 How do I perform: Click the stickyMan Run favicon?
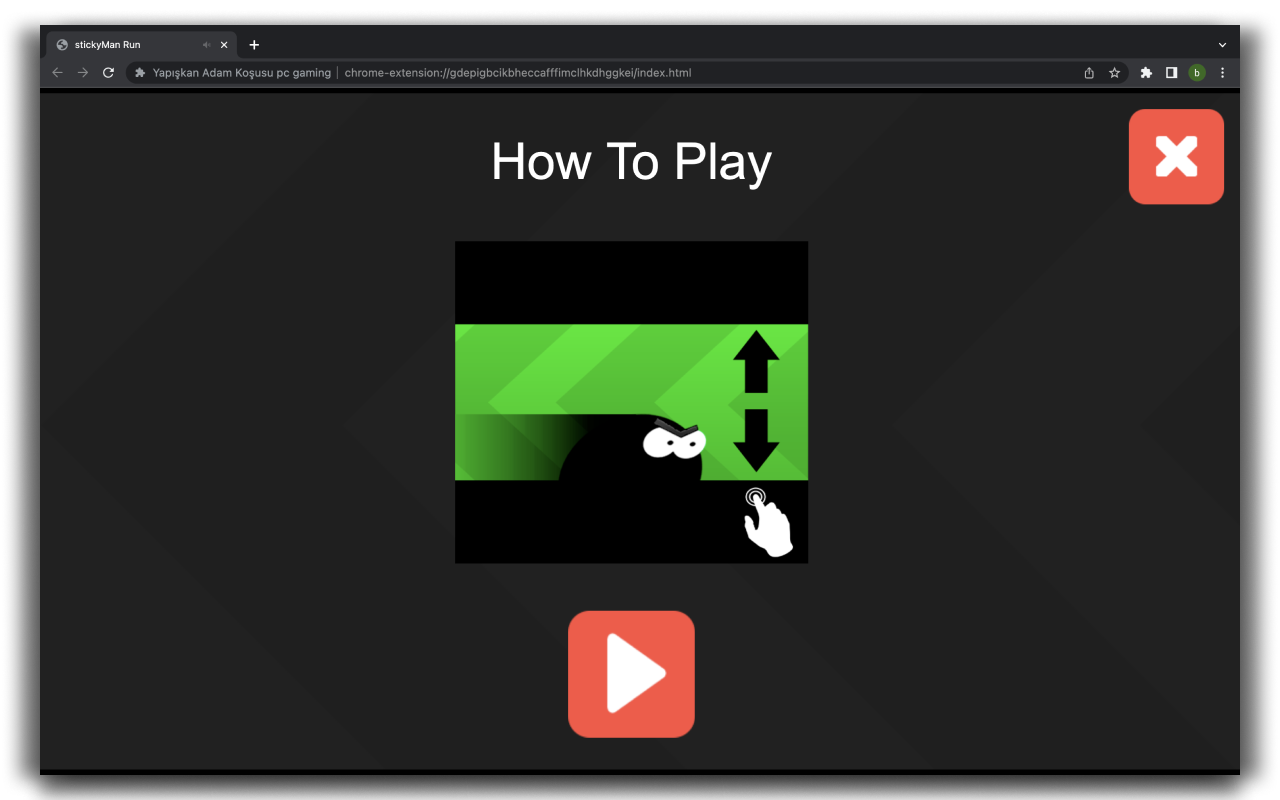pos(62,44)
